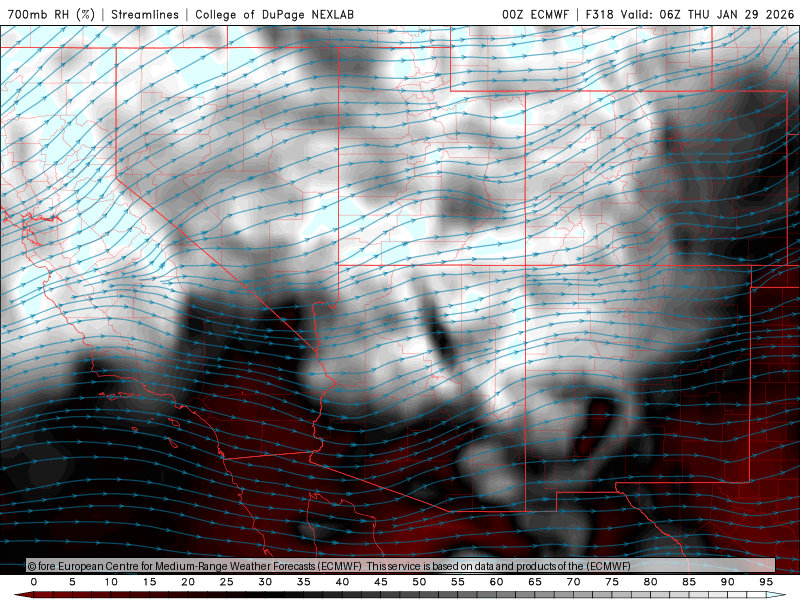Click the colorbar label "10"
800x600 pixels.
point(111,582)
